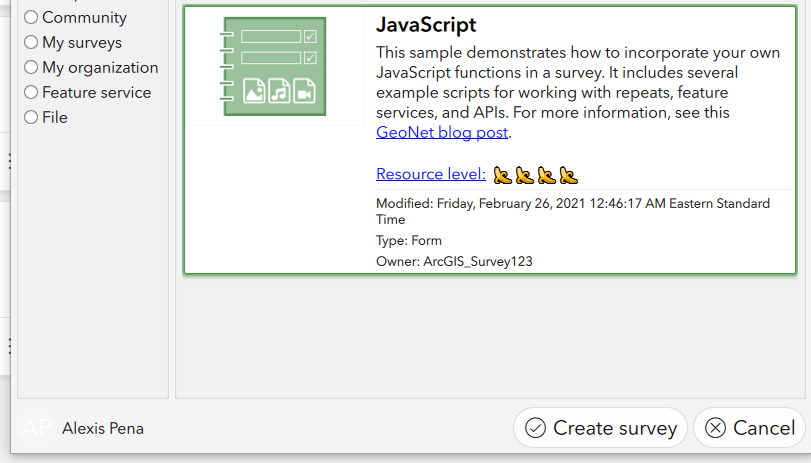Click the first banana resource icon

pos(502,175)
